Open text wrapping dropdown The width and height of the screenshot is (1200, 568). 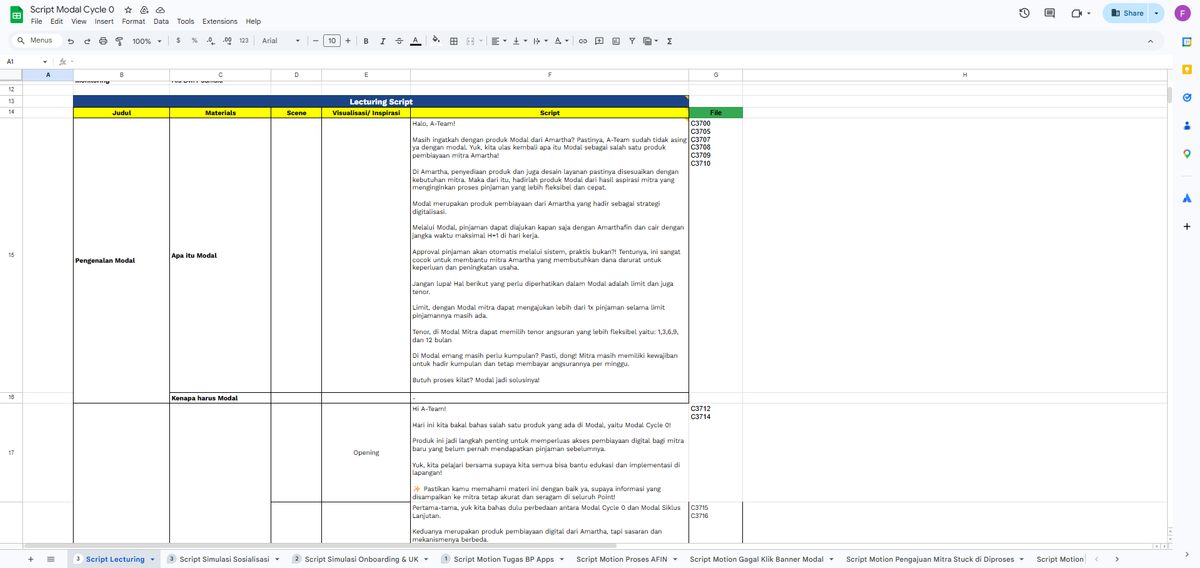tap(540, 41)
